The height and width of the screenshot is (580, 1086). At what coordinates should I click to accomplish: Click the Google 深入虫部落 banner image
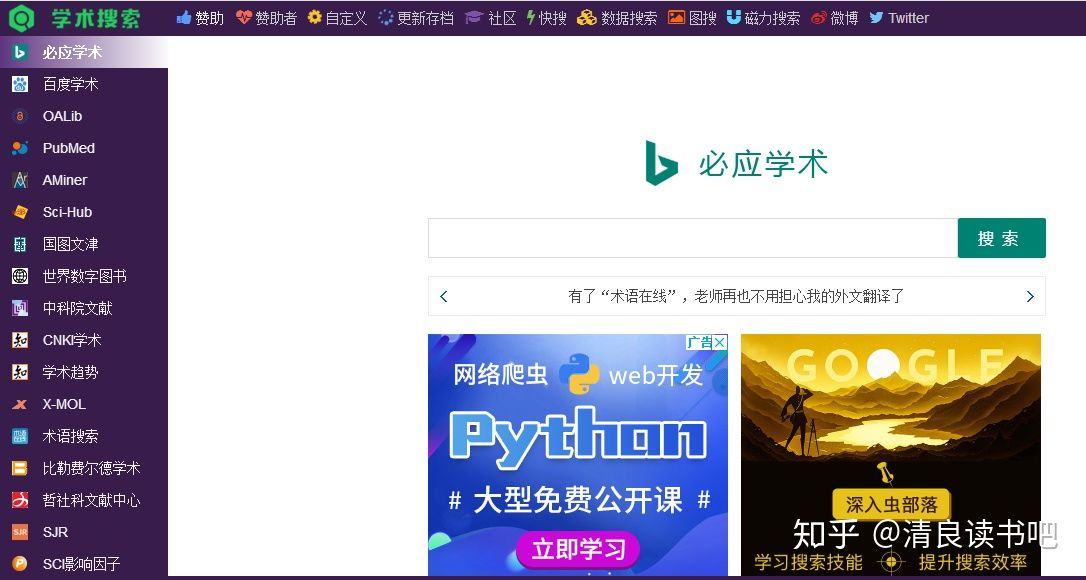(x=891, y=455)
